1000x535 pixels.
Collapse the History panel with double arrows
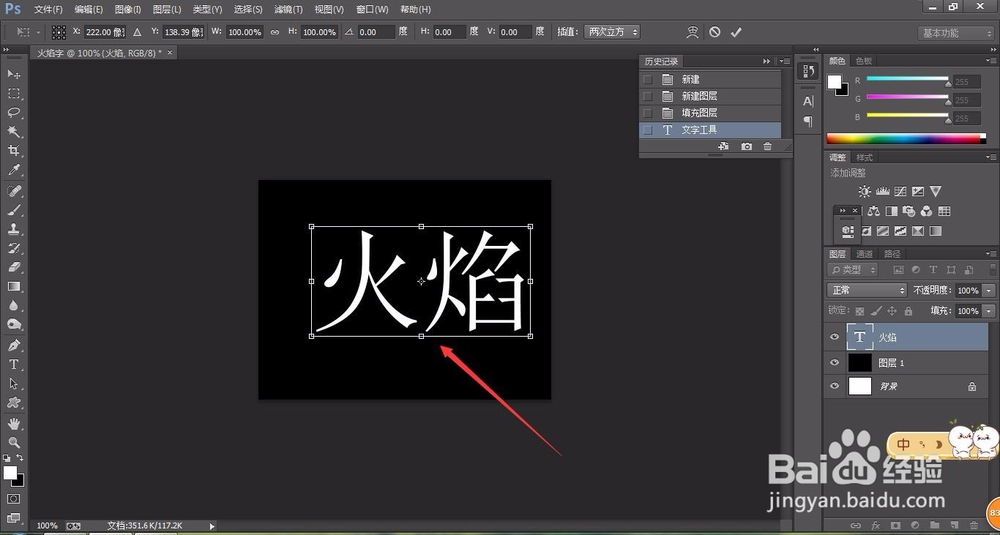coord(767,61)
